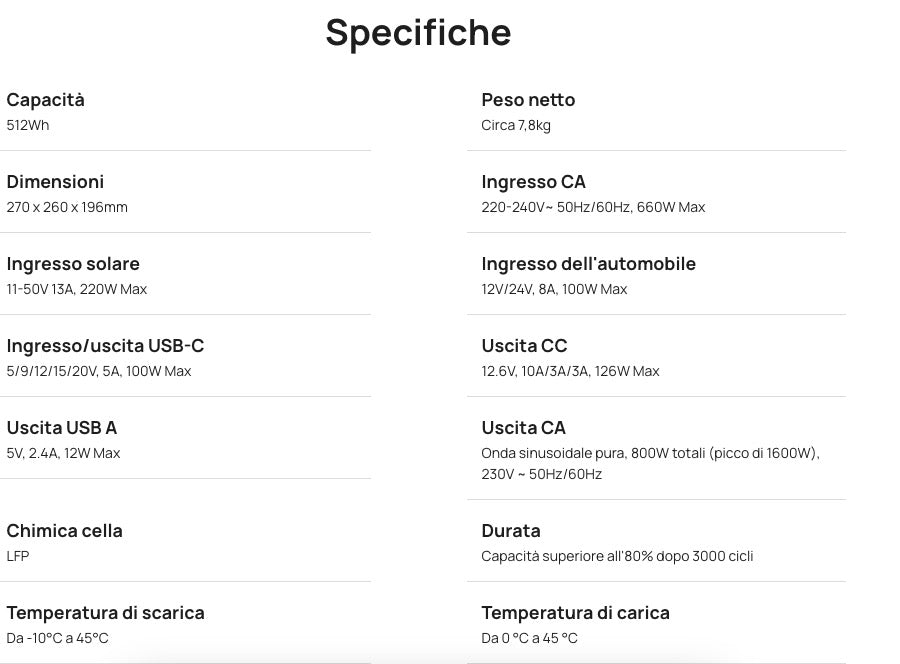Click the Chimica cella heading
The height and width of the screenshot is (664, 900).
click(64, 531)
